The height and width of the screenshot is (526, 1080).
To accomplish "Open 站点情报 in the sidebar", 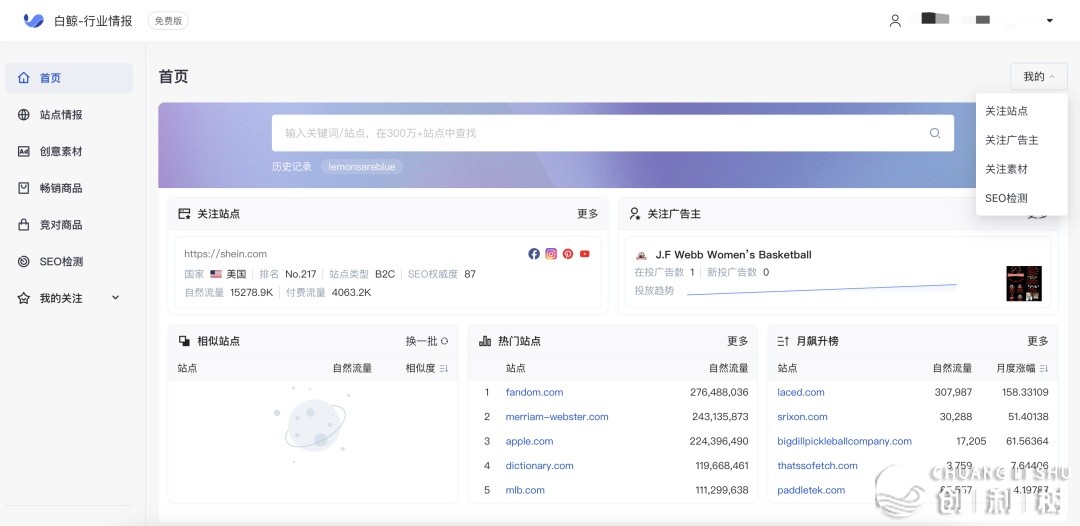I will (x=61, y=115).
